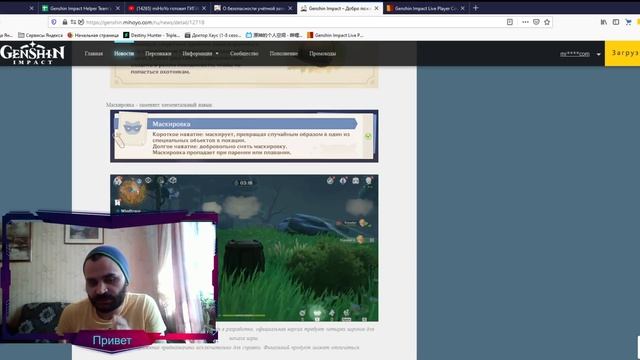Bookmark this page with the star icon
640x360 pixels.
point(547,22)
